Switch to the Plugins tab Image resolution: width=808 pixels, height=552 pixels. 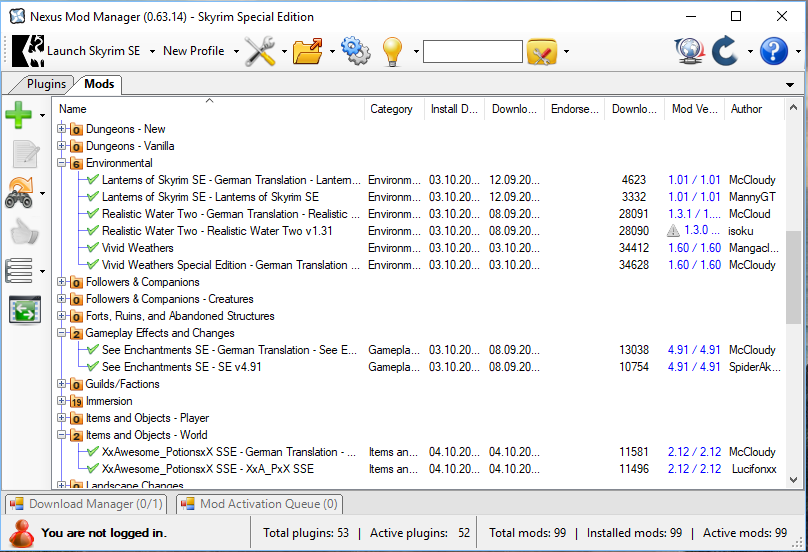(46, 85)
